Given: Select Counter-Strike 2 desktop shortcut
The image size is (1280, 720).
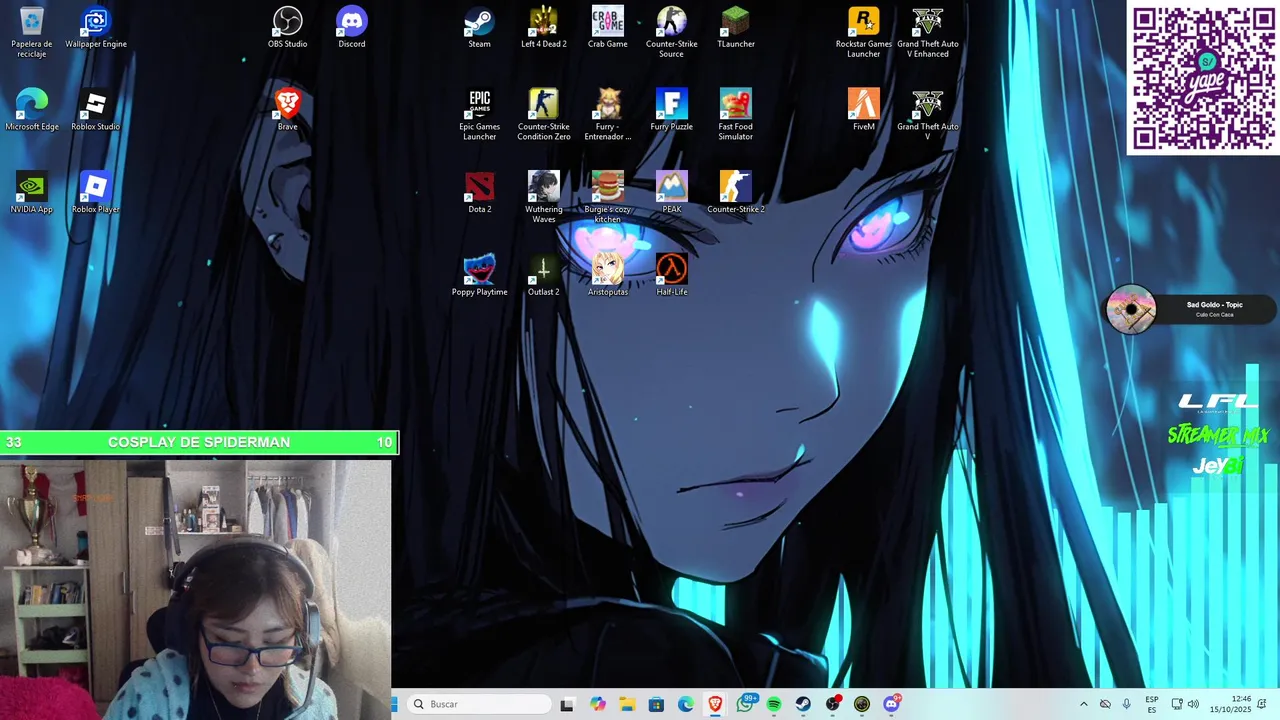Looking at the screenshot, I should (x=736, y=193).
